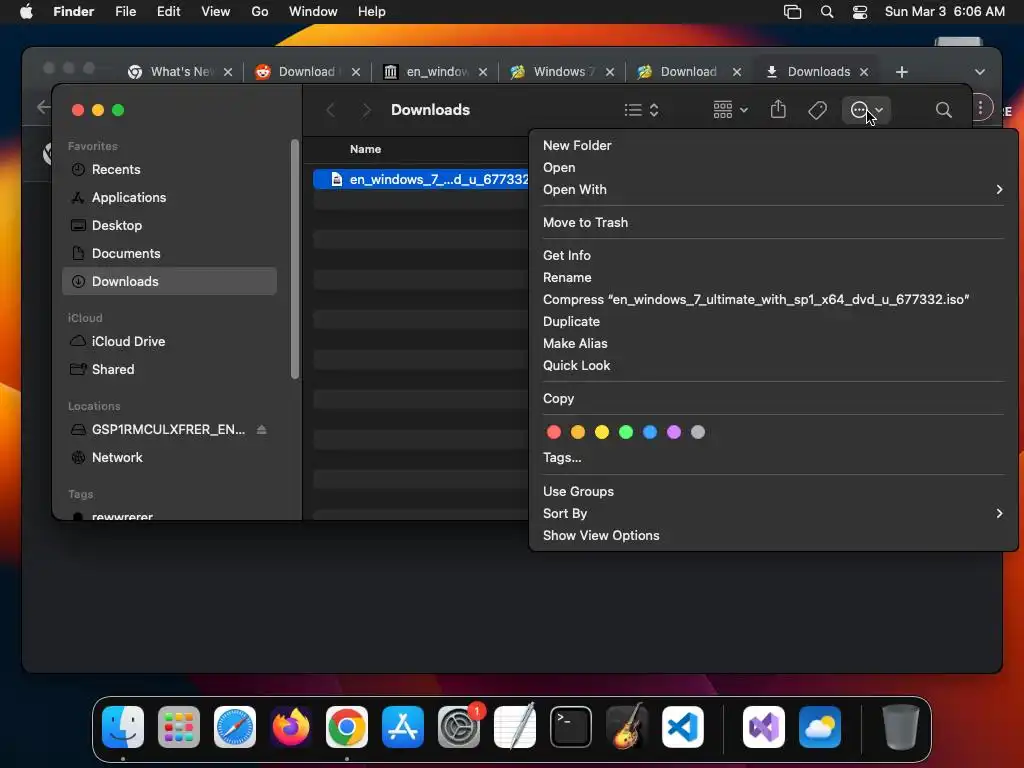Viewport: 1024px width, 768px height.
Task: Apply the blue tag color
Action: (650, 432)
